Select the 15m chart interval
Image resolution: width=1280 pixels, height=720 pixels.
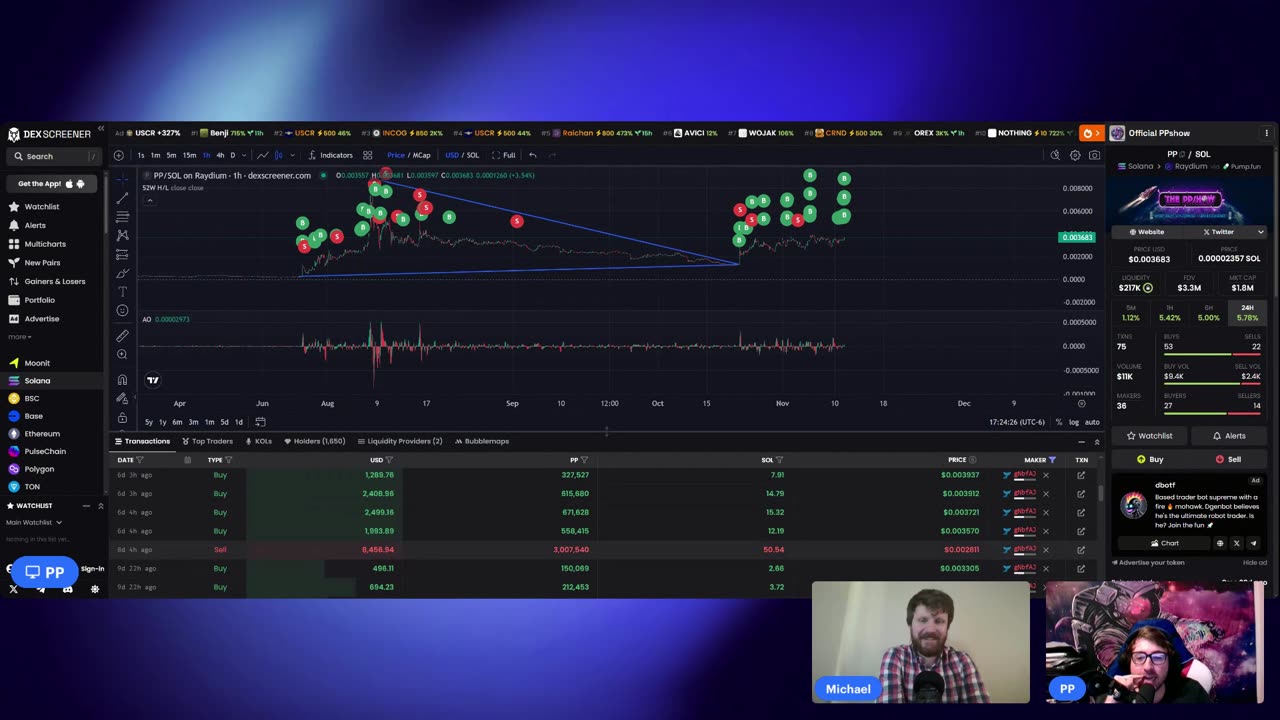click(x=189, y=155)
